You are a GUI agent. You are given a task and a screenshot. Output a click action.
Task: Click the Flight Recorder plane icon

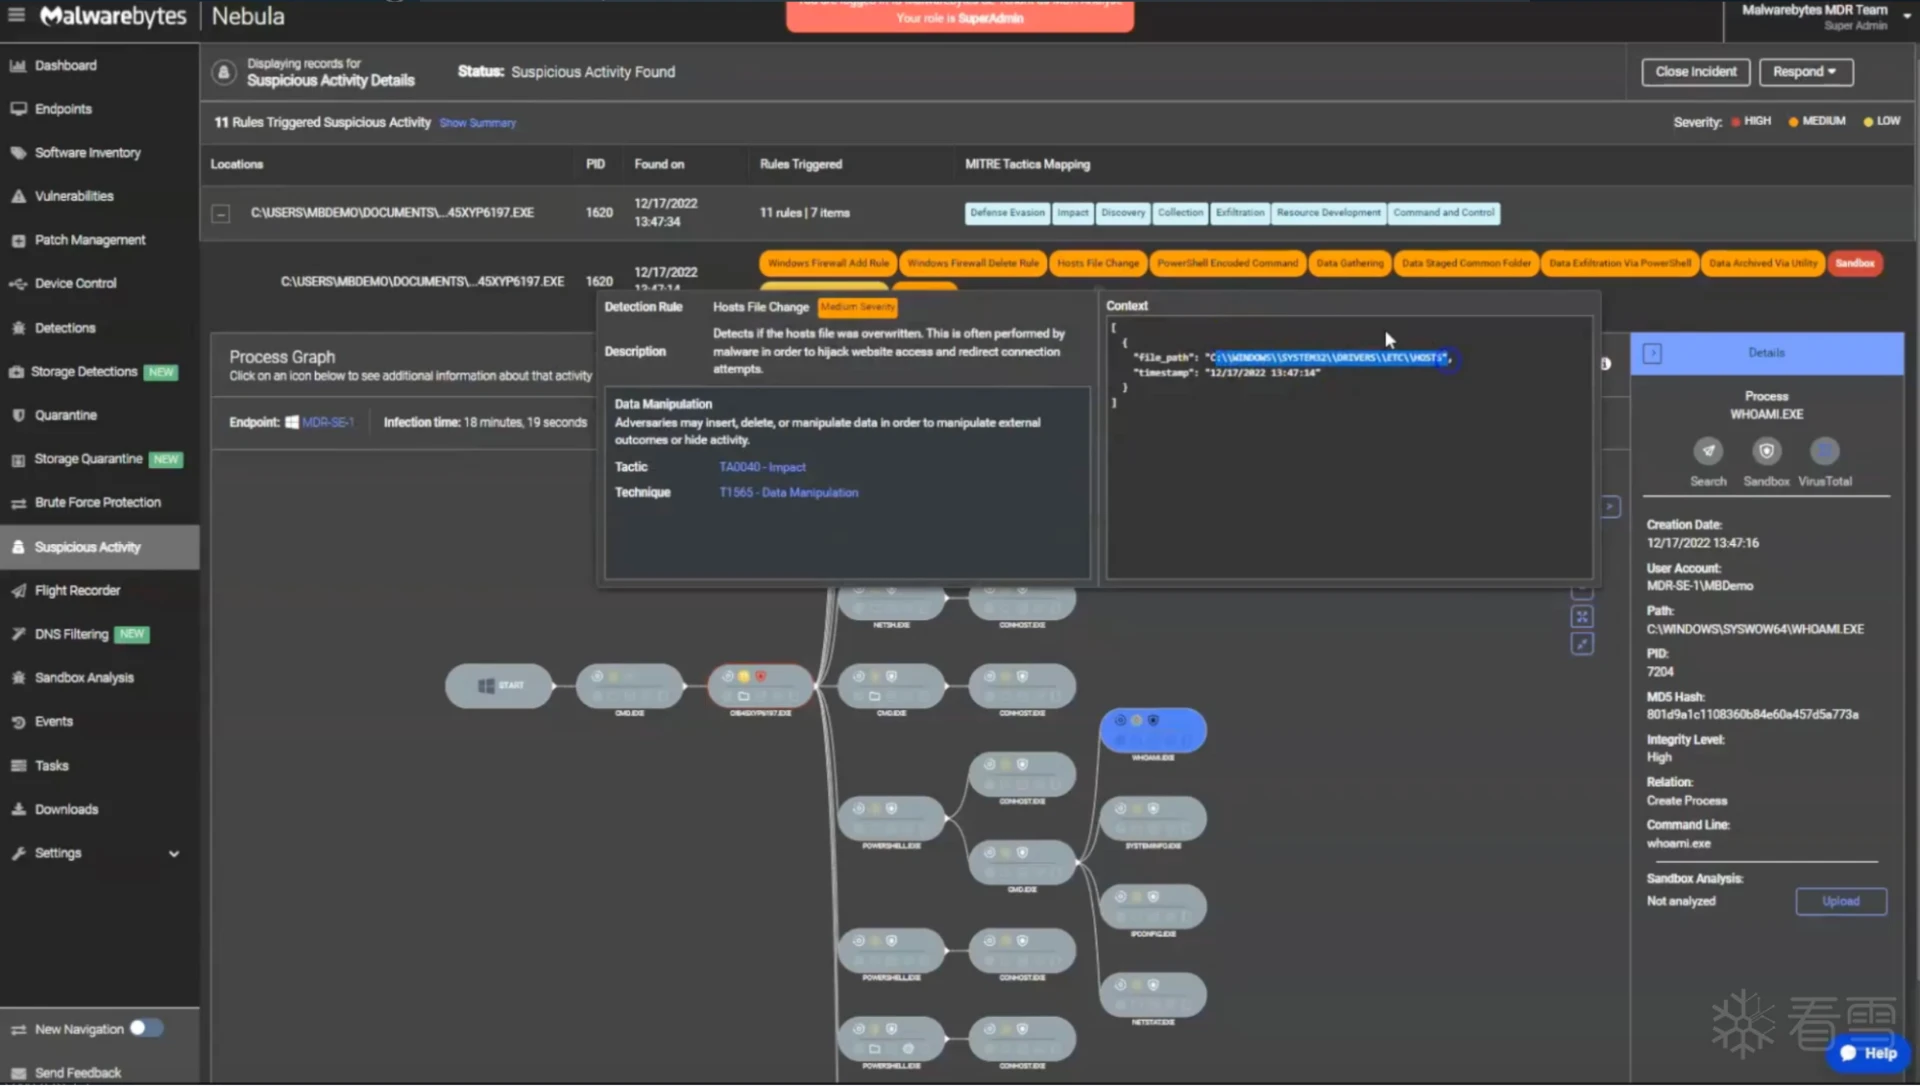[x=18, y=591]
